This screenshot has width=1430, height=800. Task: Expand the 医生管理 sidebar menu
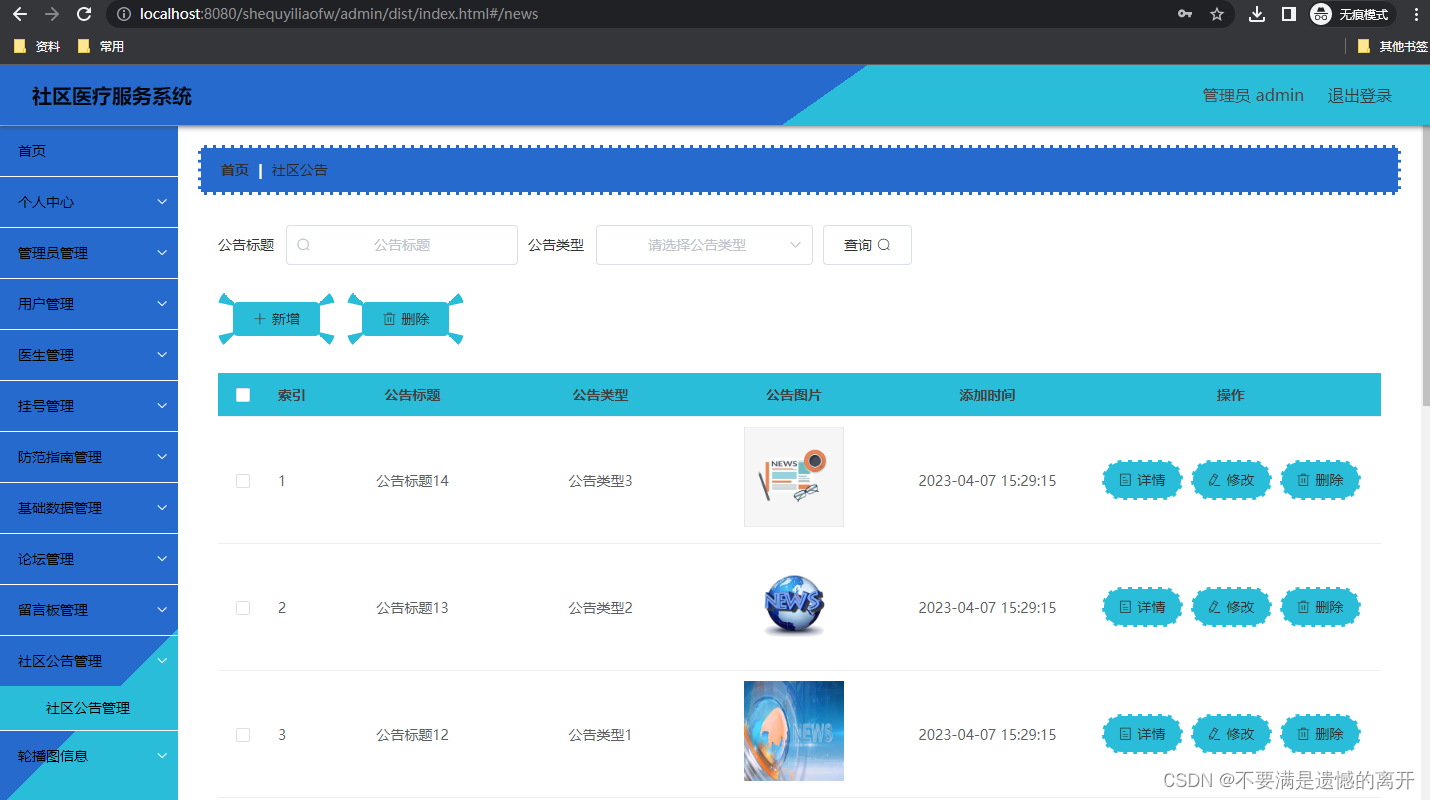pyautogui.click(x=89, y=354)
